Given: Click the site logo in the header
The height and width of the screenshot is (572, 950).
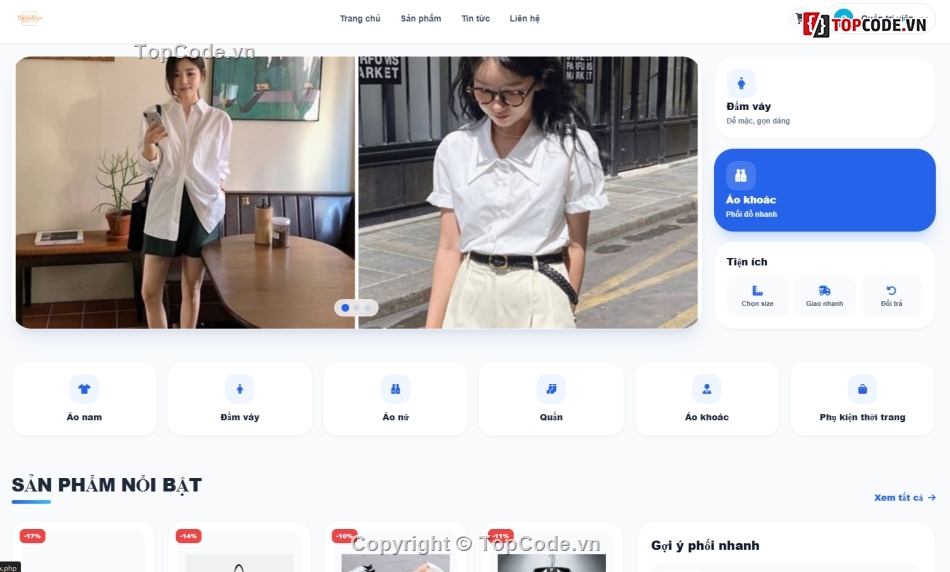Looking at the screenshot, I should pyautogui.click(x=30, y=18).
